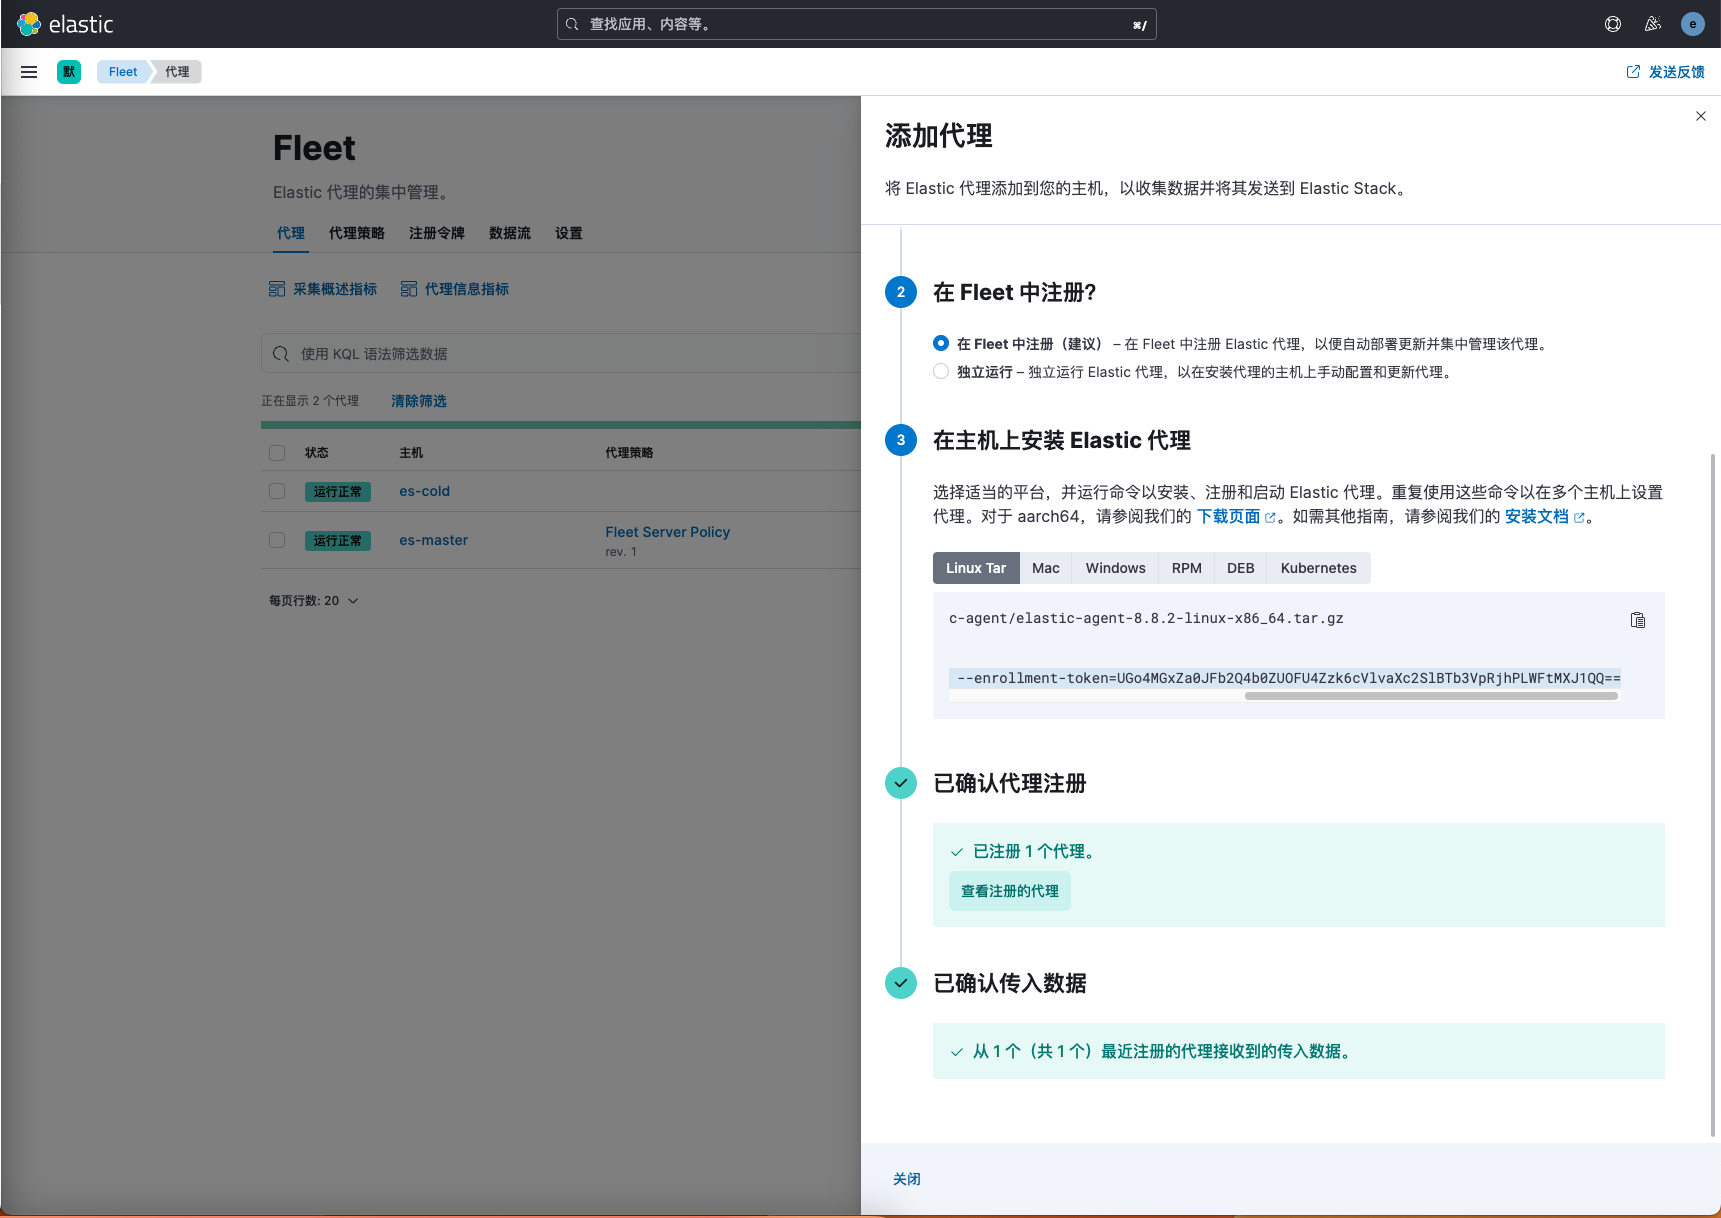Viewport: 1721px width, 1218px height.
Task: Click the 主机 column header
Action: click(411, 453)
